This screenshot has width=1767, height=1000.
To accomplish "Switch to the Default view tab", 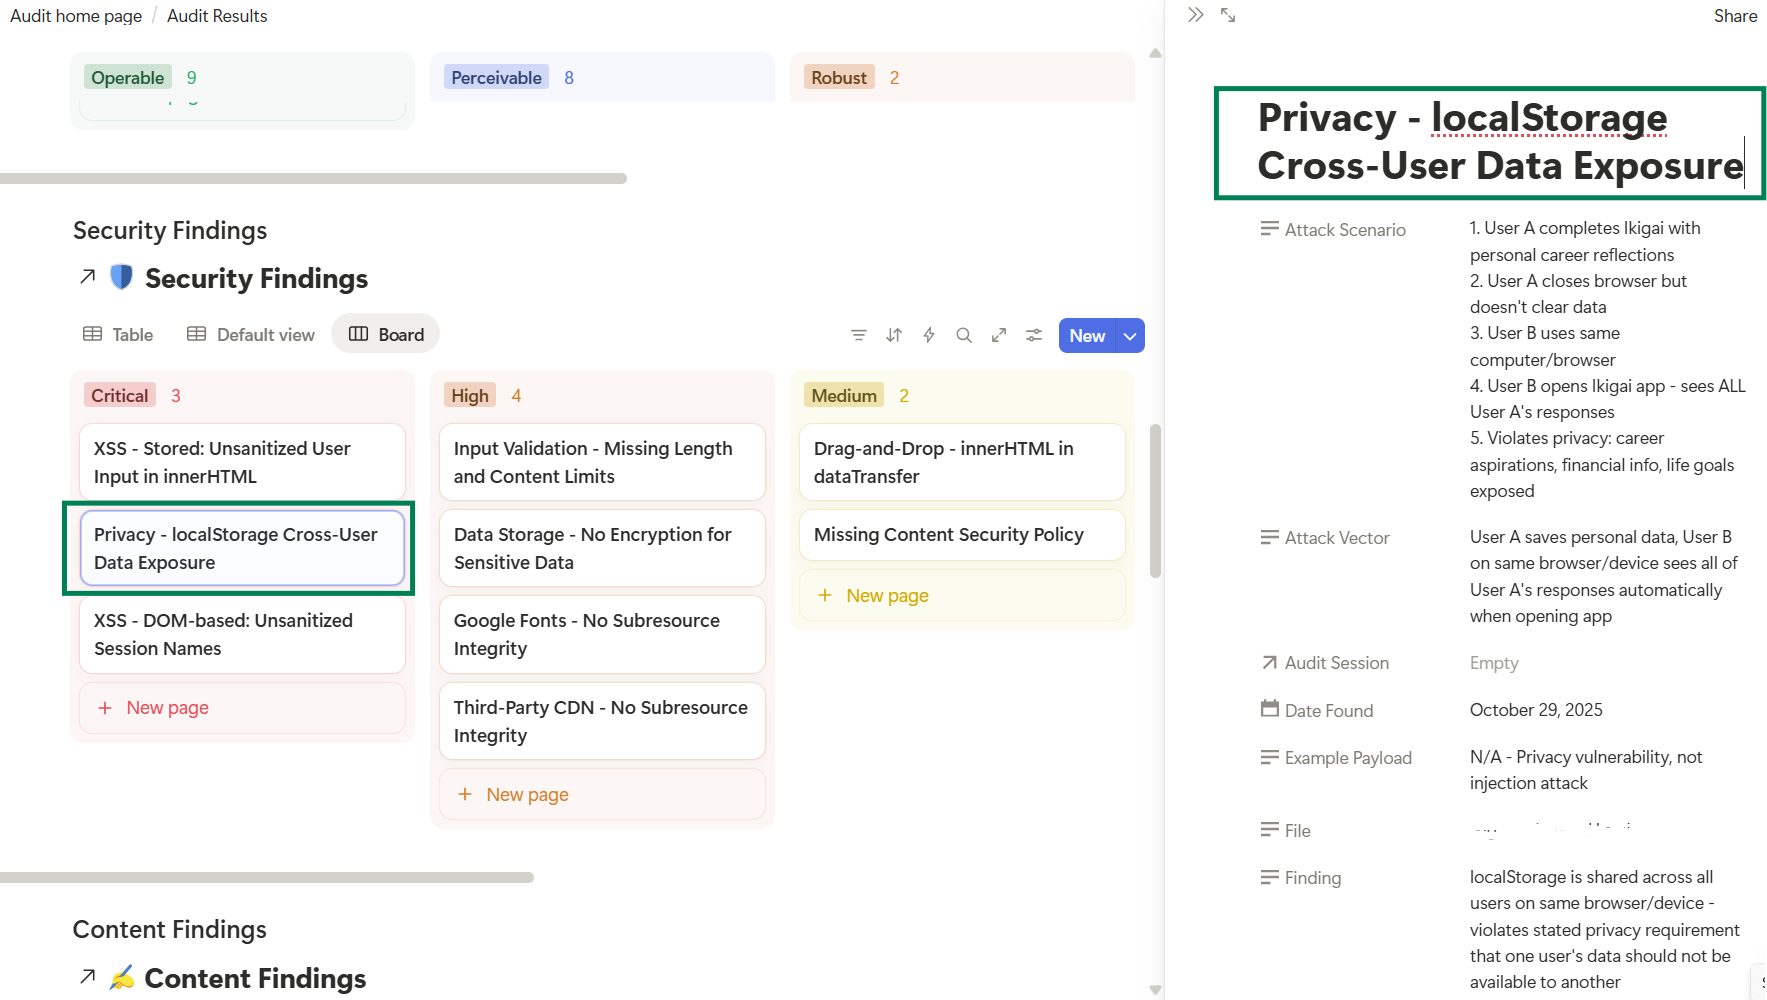I will coord(251,335).
